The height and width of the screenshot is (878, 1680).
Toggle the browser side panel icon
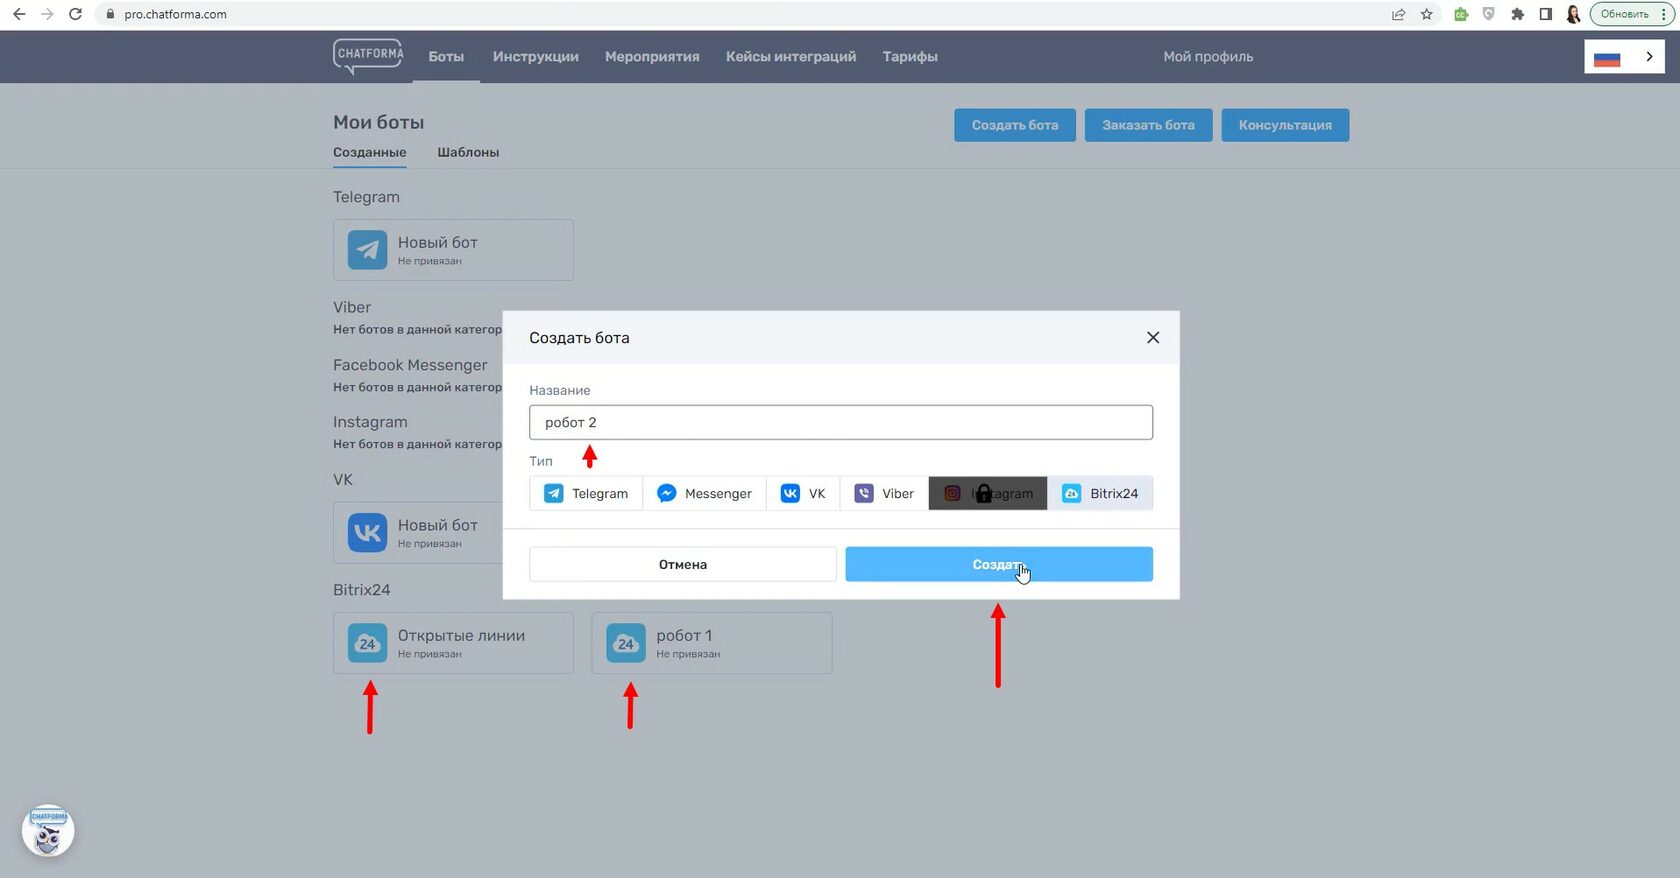coord(1545,14)
